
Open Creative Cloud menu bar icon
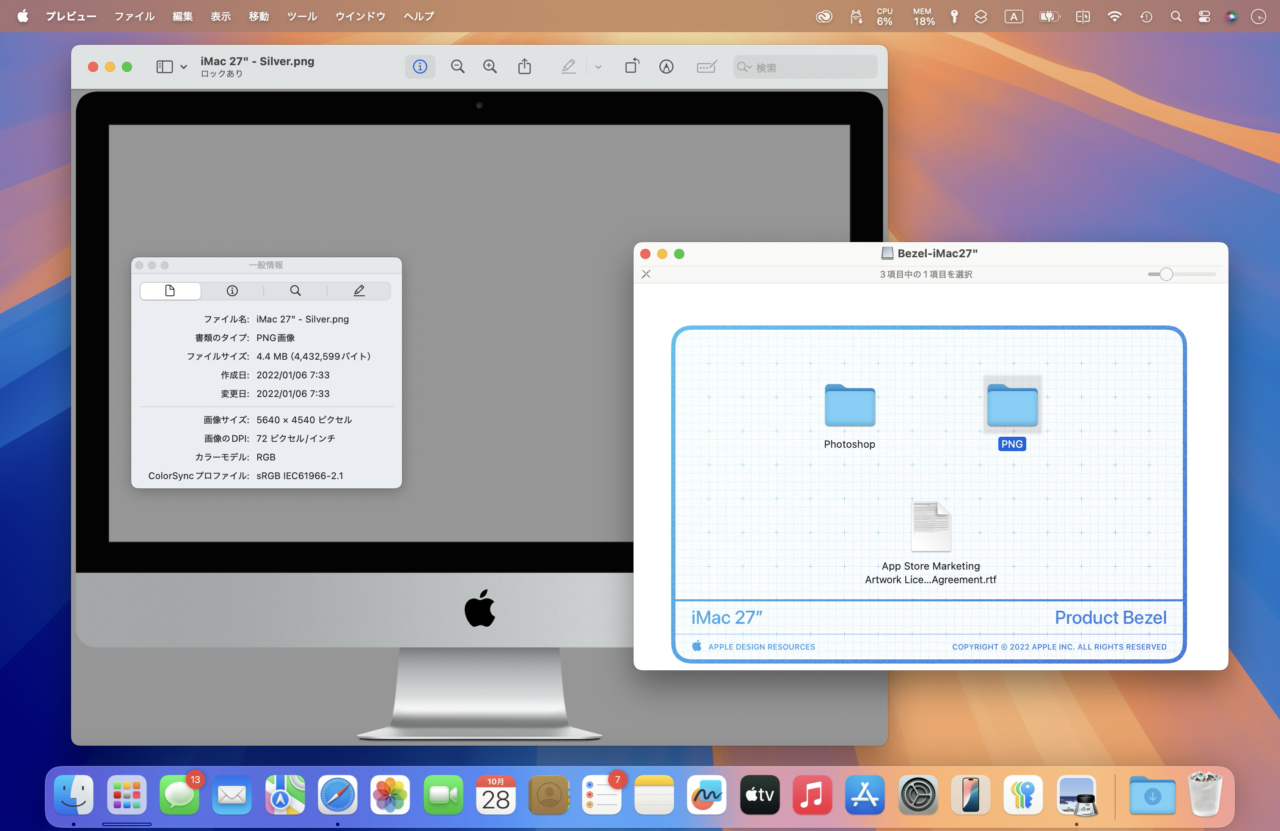pyautogui.click(x=823, y=16)
